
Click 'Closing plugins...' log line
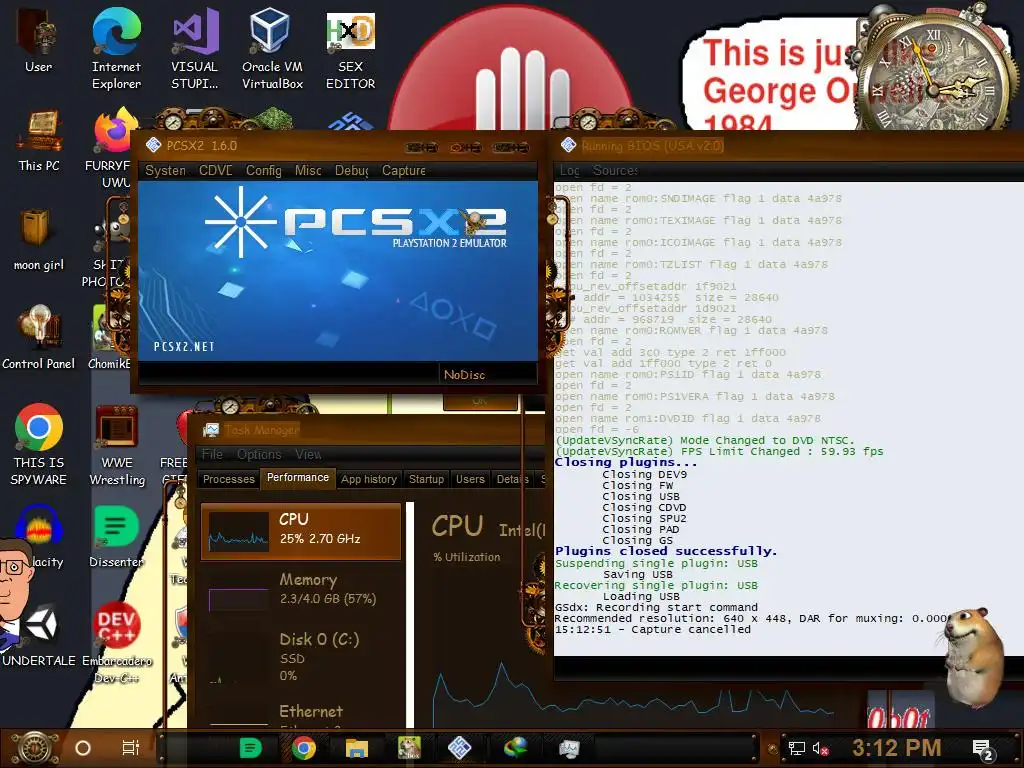pyautogui.click(x=626, y=462)
